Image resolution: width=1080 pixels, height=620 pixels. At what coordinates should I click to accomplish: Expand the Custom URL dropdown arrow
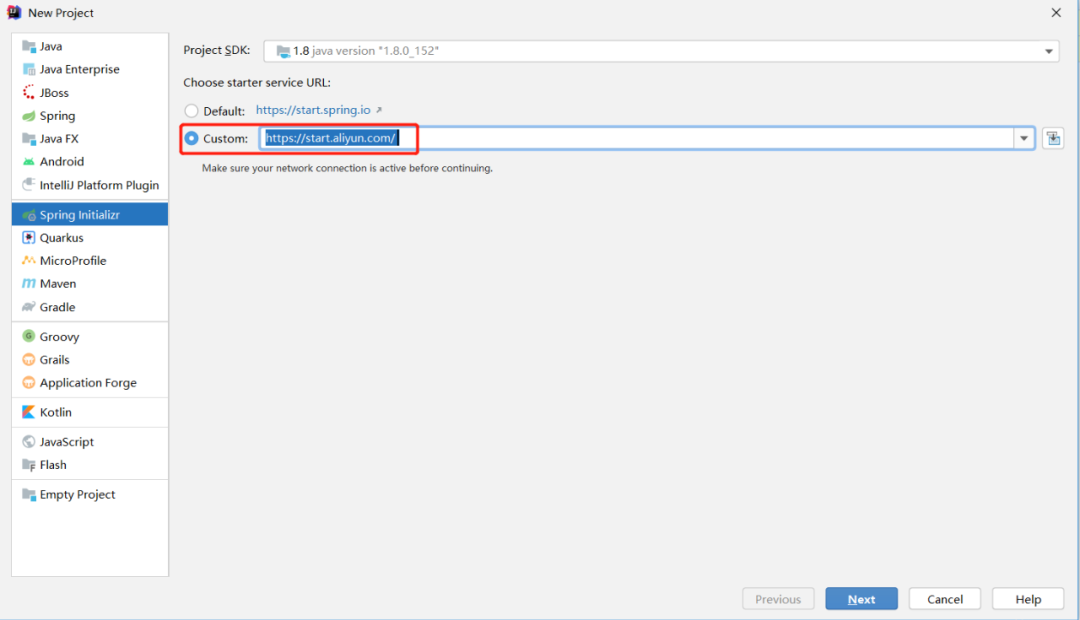(1024, 138)
